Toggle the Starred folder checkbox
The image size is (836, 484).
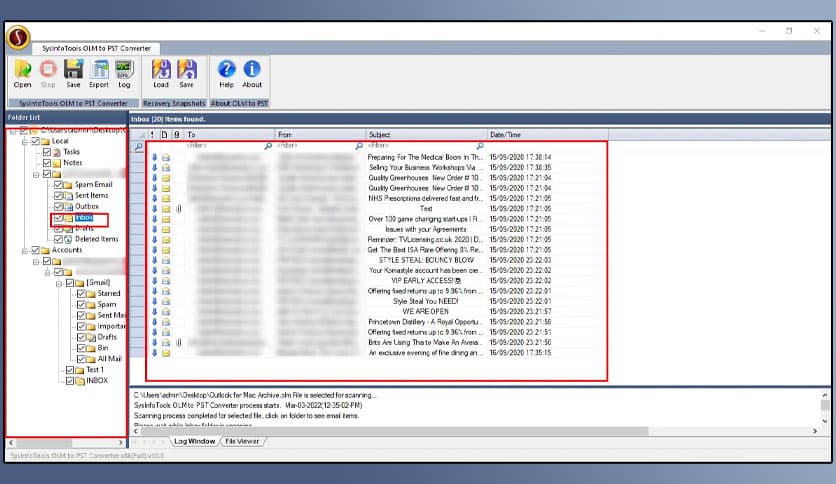pos(81,294)
